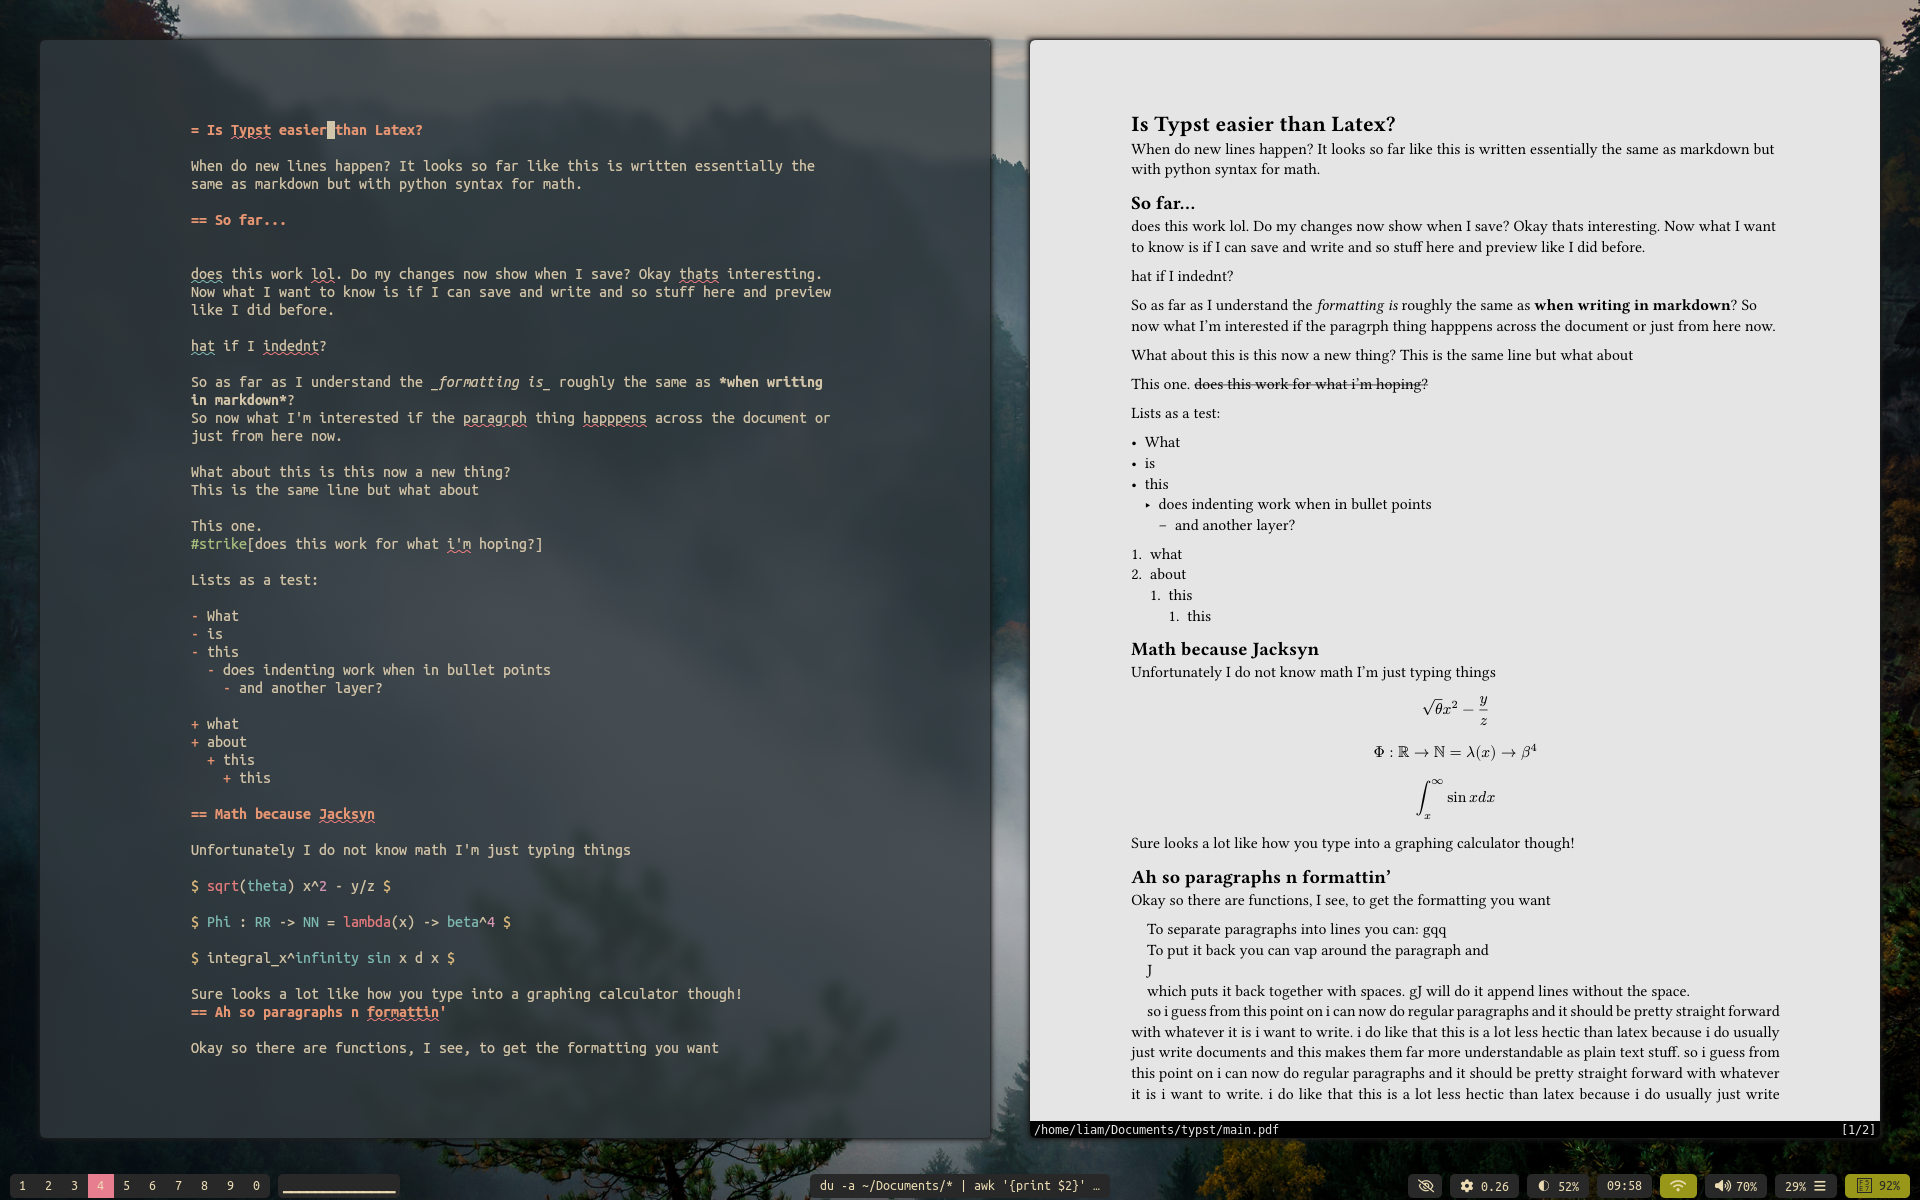Switch to workspace 1
This screenshot has width=1920, height=1200.
tap(22, 1186)
